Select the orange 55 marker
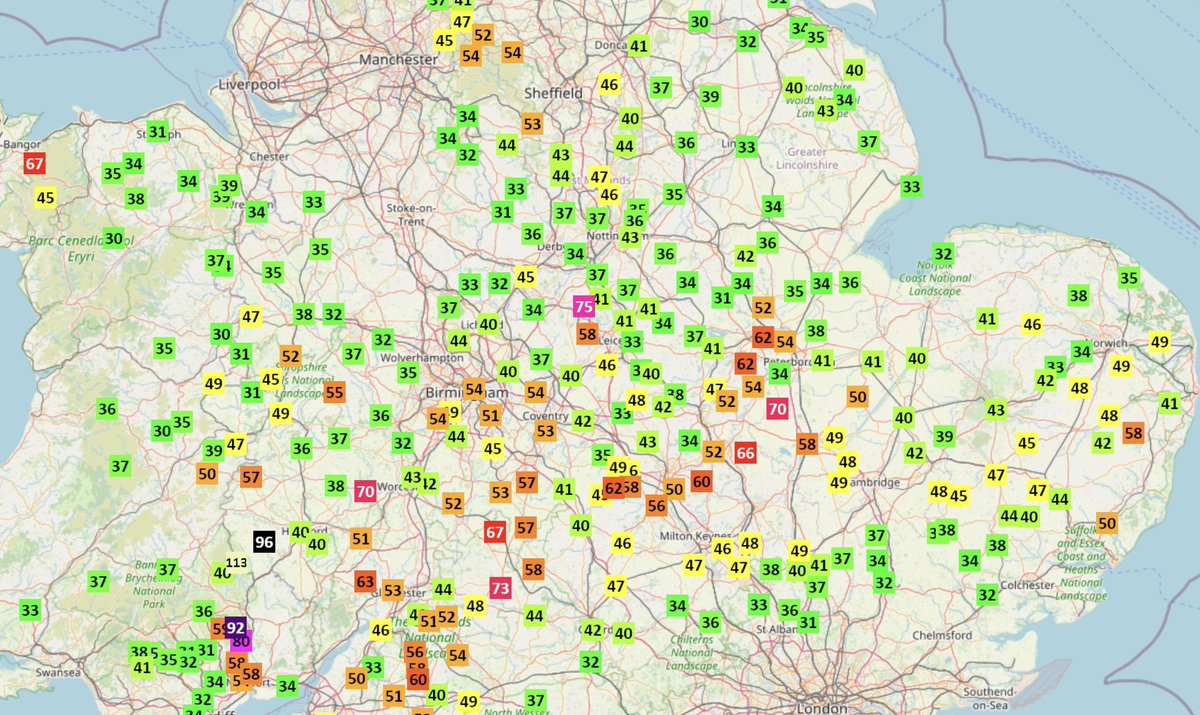 click(334, 392)
